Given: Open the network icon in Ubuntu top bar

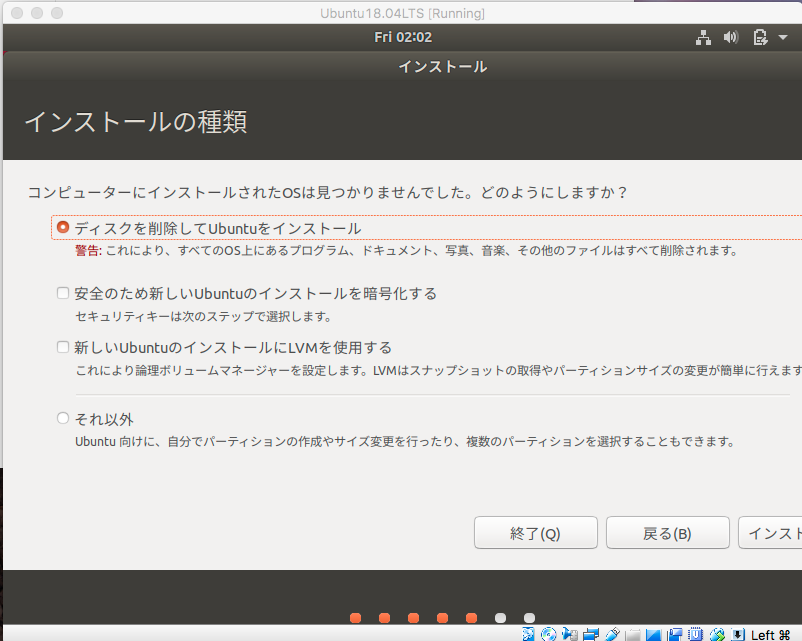Looking at the screenshot, I should click(703, 37).
